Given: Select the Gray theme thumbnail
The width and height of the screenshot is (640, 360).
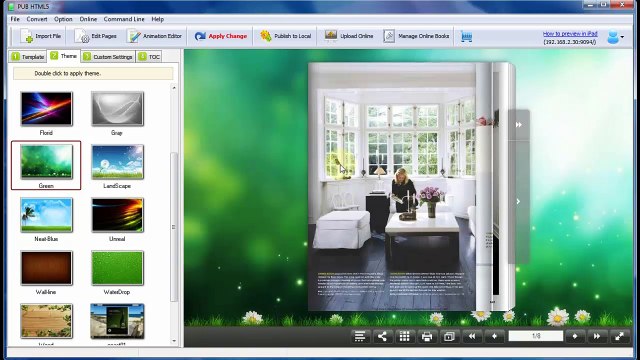Looking at the screenshot, I should tap(118, 109).
